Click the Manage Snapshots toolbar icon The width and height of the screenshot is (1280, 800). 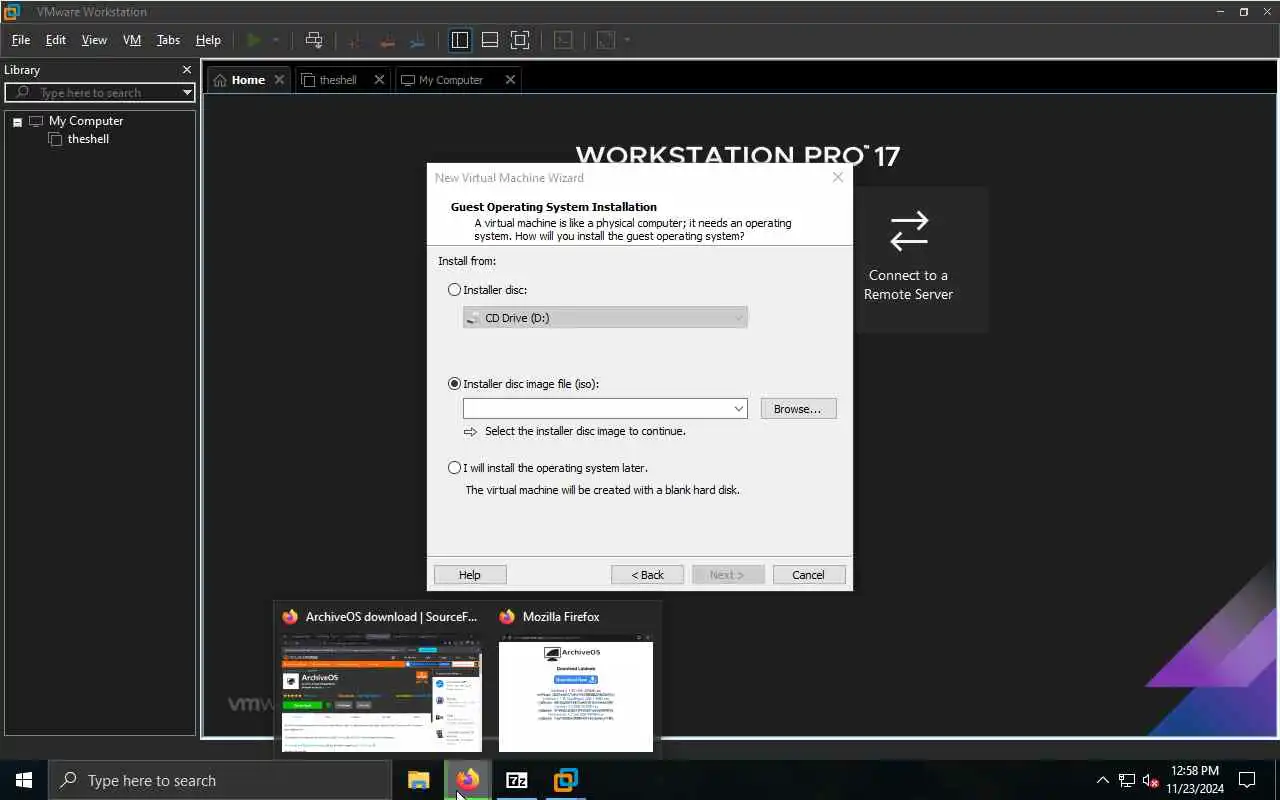coord(418,40)
